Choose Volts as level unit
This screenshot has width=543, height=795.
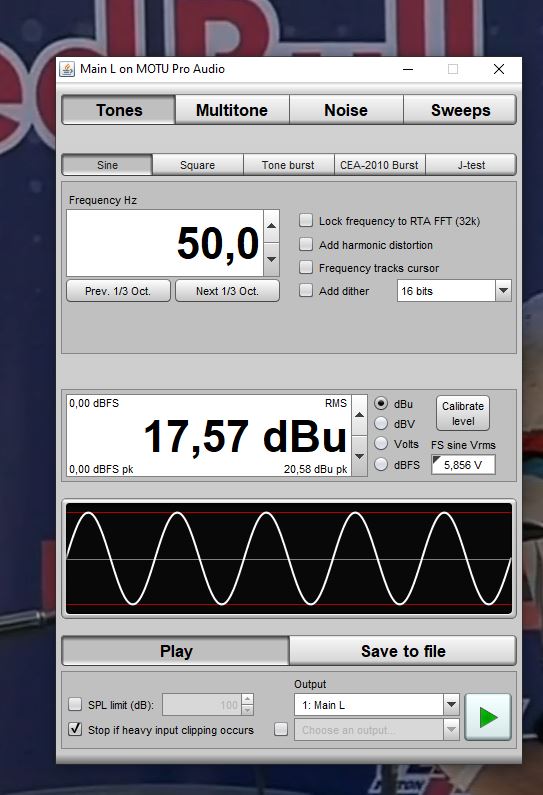[381, 444]
